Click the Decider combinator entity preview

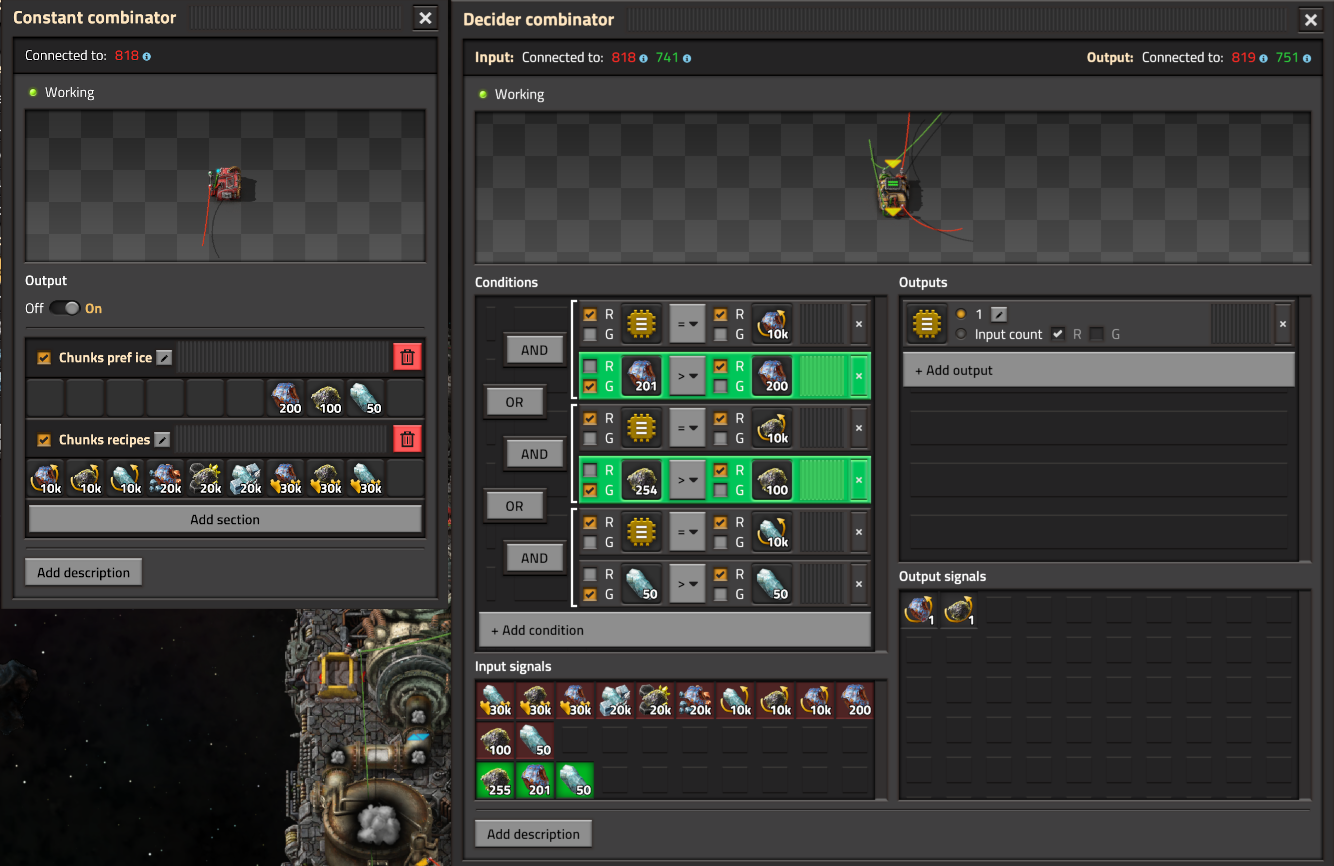click(892, 188)
